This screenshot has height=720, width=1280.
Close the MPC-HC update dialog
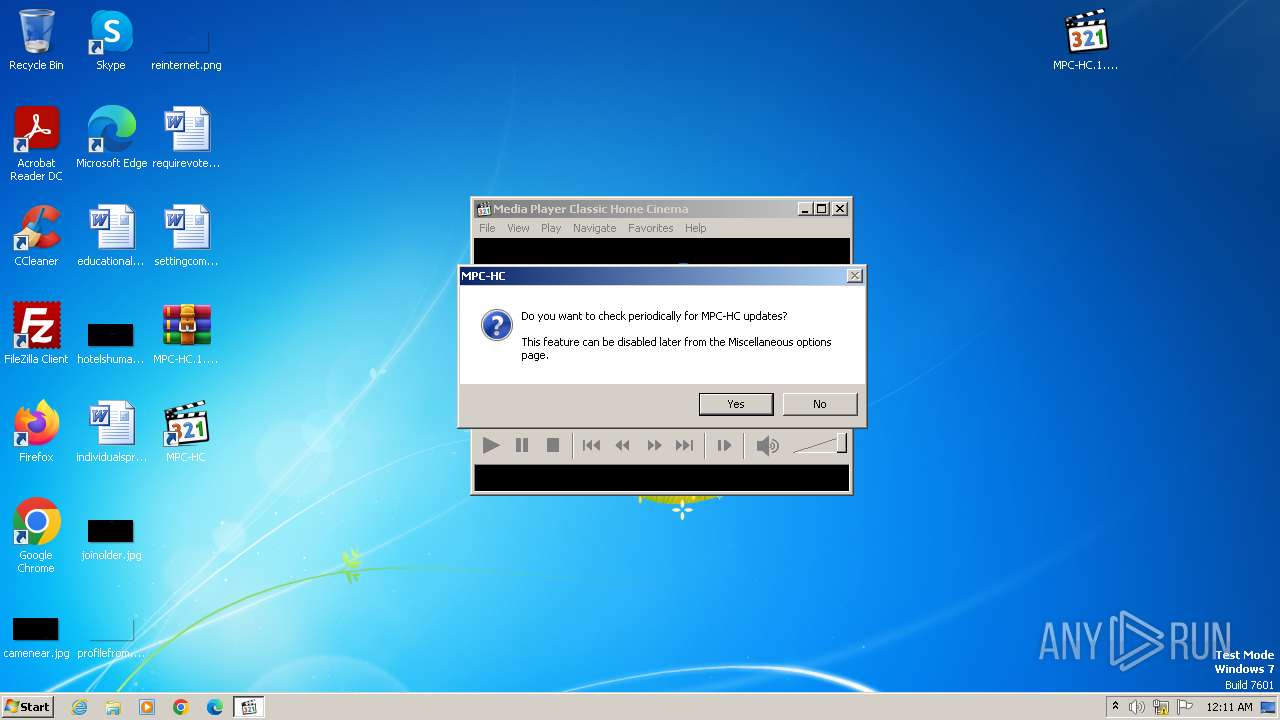(x=854, y=276)
